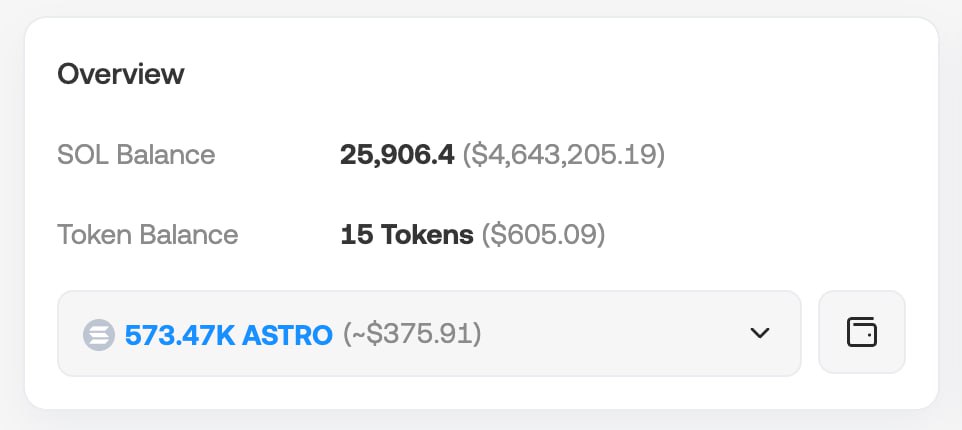The image size is (962, 430).
Task: Click the Overview heading
Action: click(121, 74)
